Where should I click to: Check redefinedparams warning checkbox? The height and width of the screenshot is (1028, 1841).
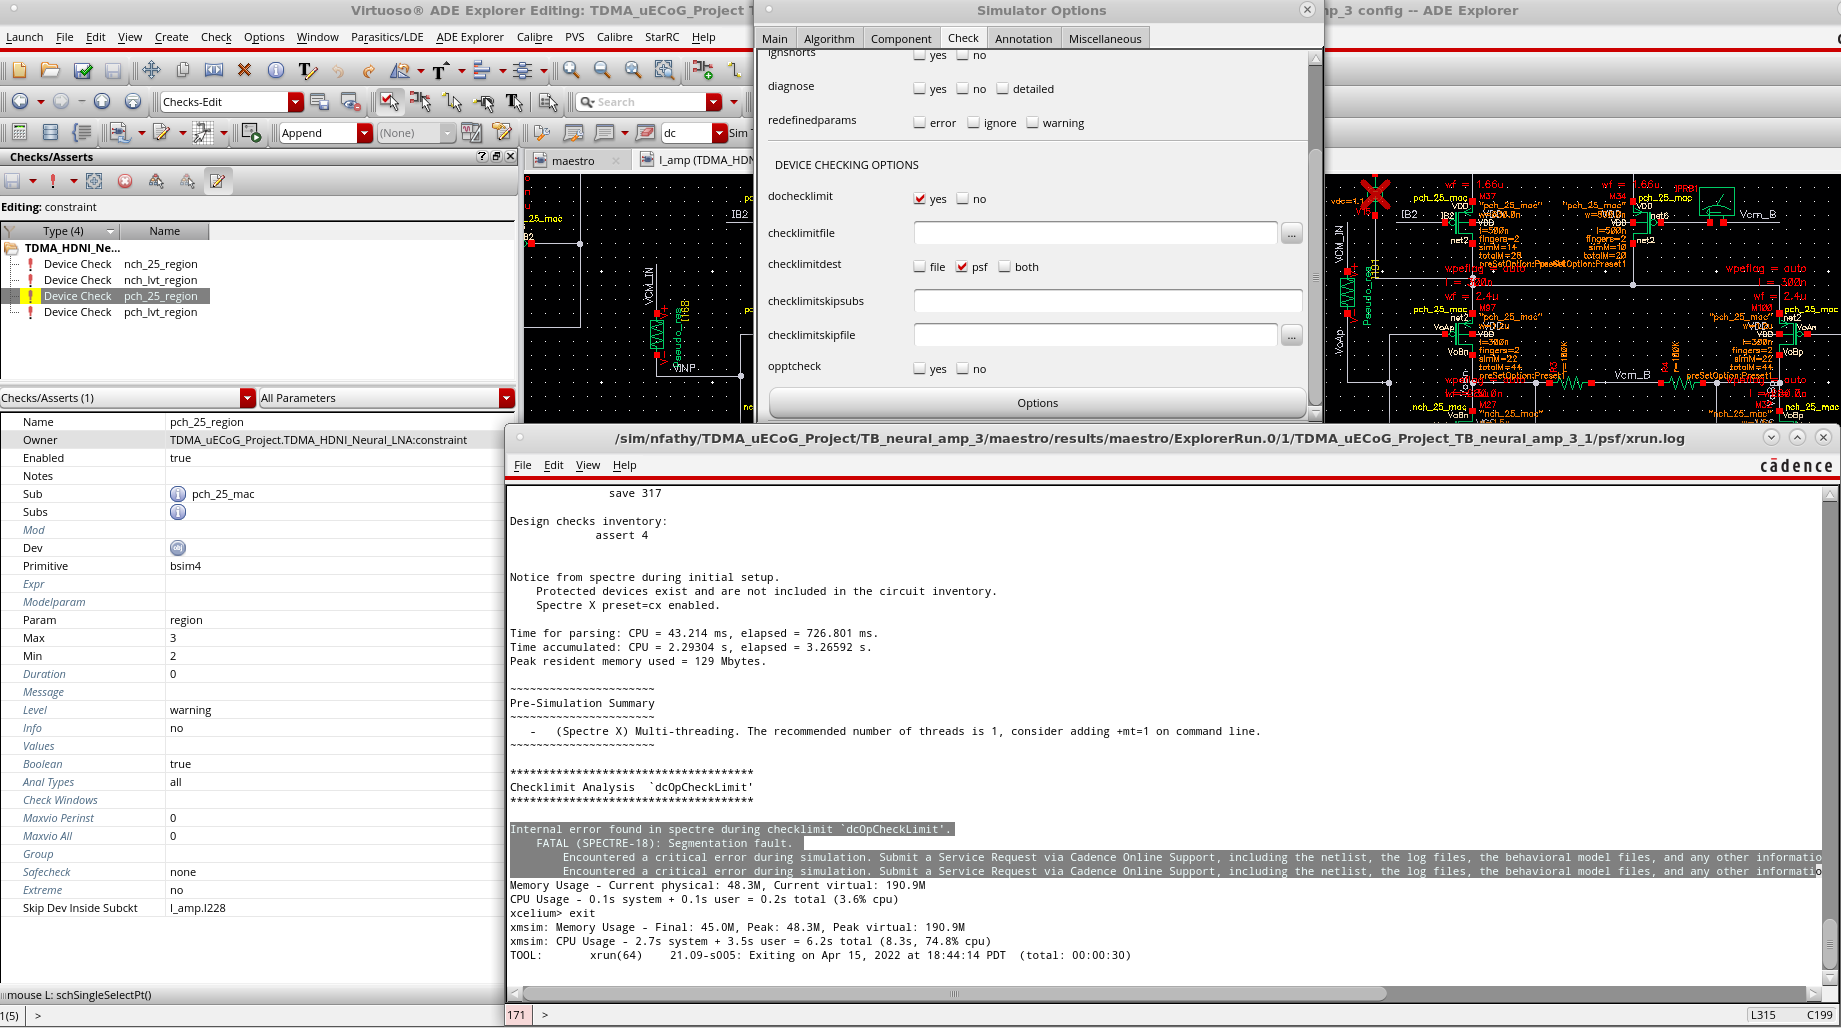coord(1033,122)
